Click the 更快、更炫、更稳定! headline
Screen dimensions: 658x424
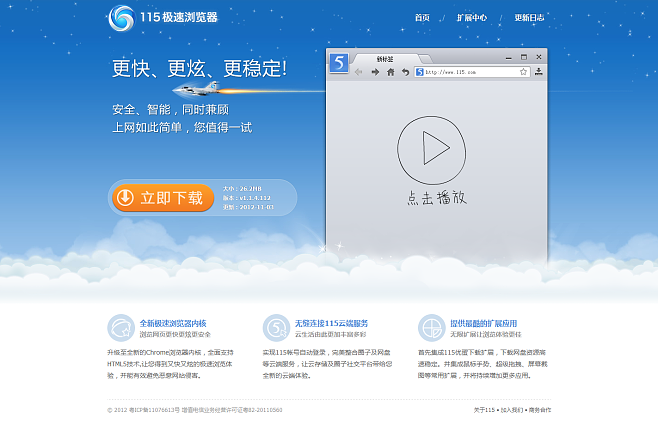click(200, 68)
